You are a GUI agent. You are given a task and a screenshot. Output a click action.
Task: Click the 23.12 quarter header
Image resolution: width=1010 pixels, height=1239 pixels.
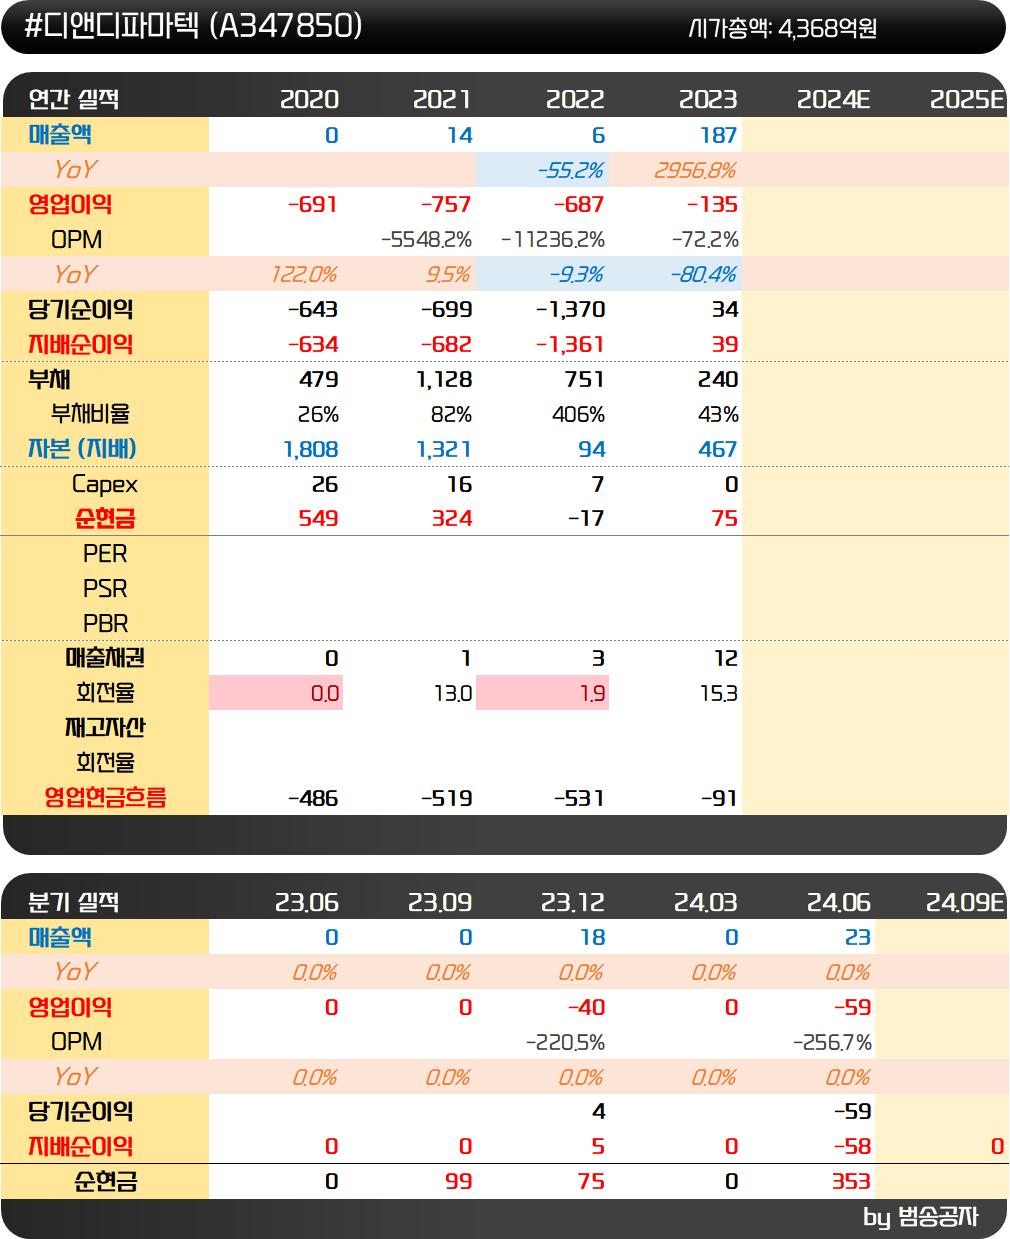(x=573, y=902)
